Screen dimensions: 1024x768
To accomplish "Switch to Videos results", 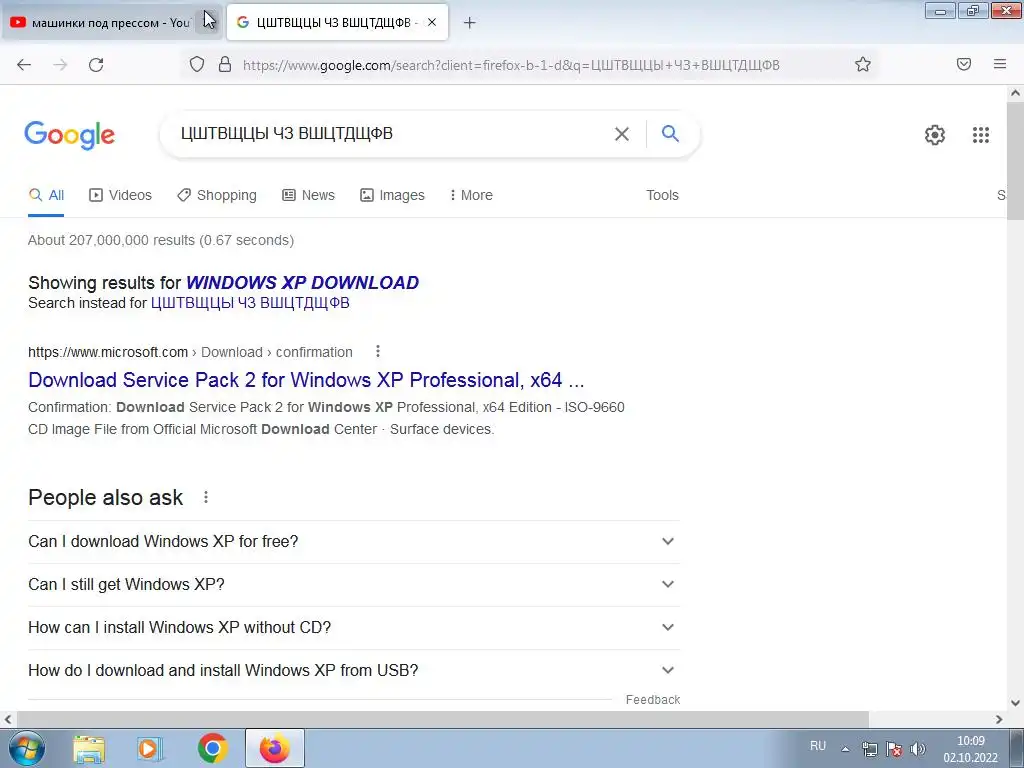I will [121, 195].
